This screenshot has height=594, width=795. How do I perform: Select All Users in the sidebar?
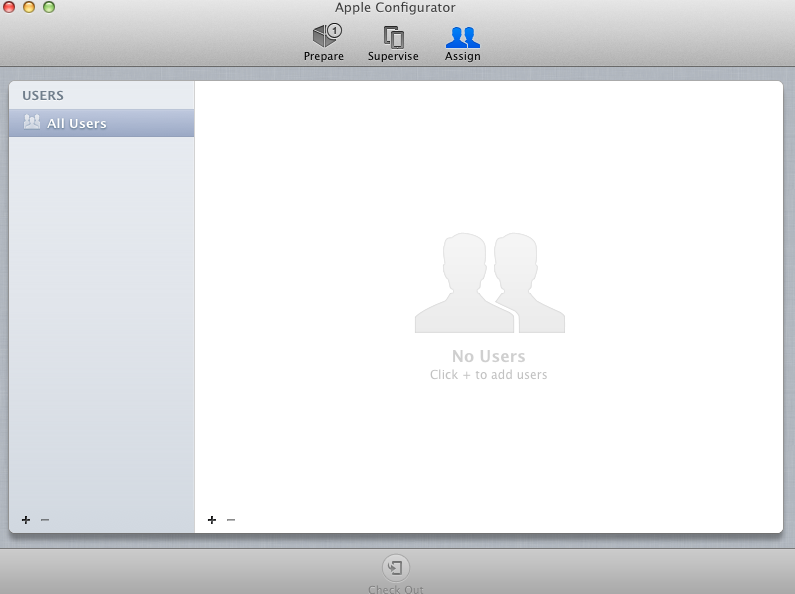coord(101,123)
